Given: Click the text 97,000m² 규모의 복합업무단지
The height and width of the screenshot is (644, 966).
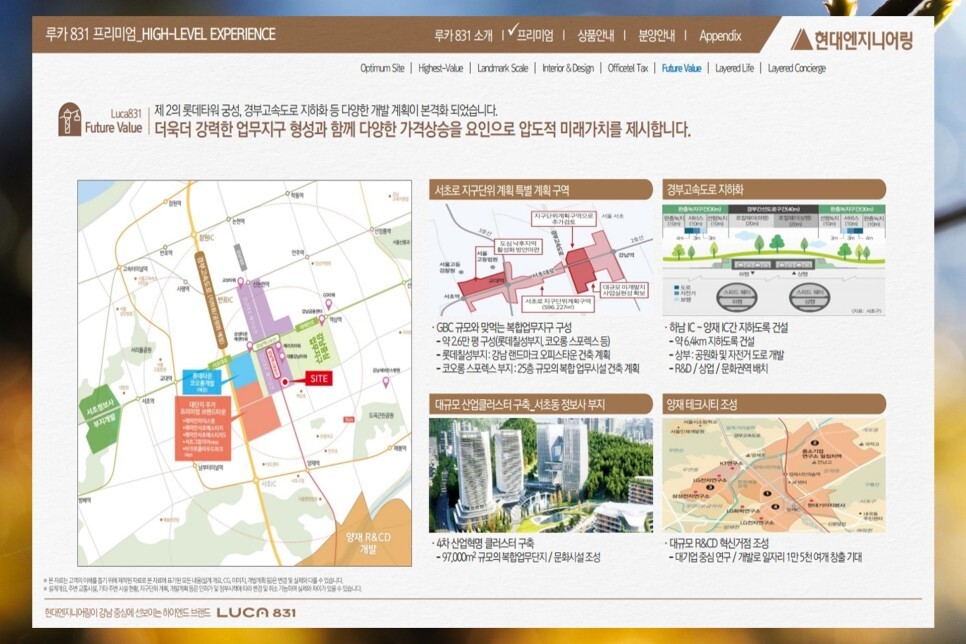Looking at the screenshot, I should pos(518,557).
